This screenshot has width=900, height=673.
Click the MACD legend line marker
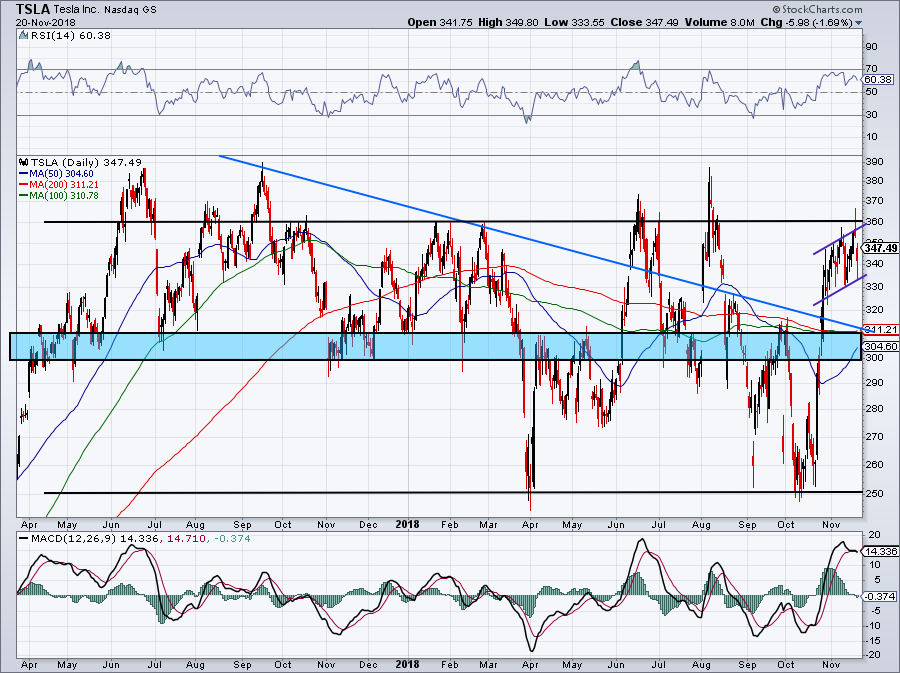pyautogui.click(x=23, y=539)
